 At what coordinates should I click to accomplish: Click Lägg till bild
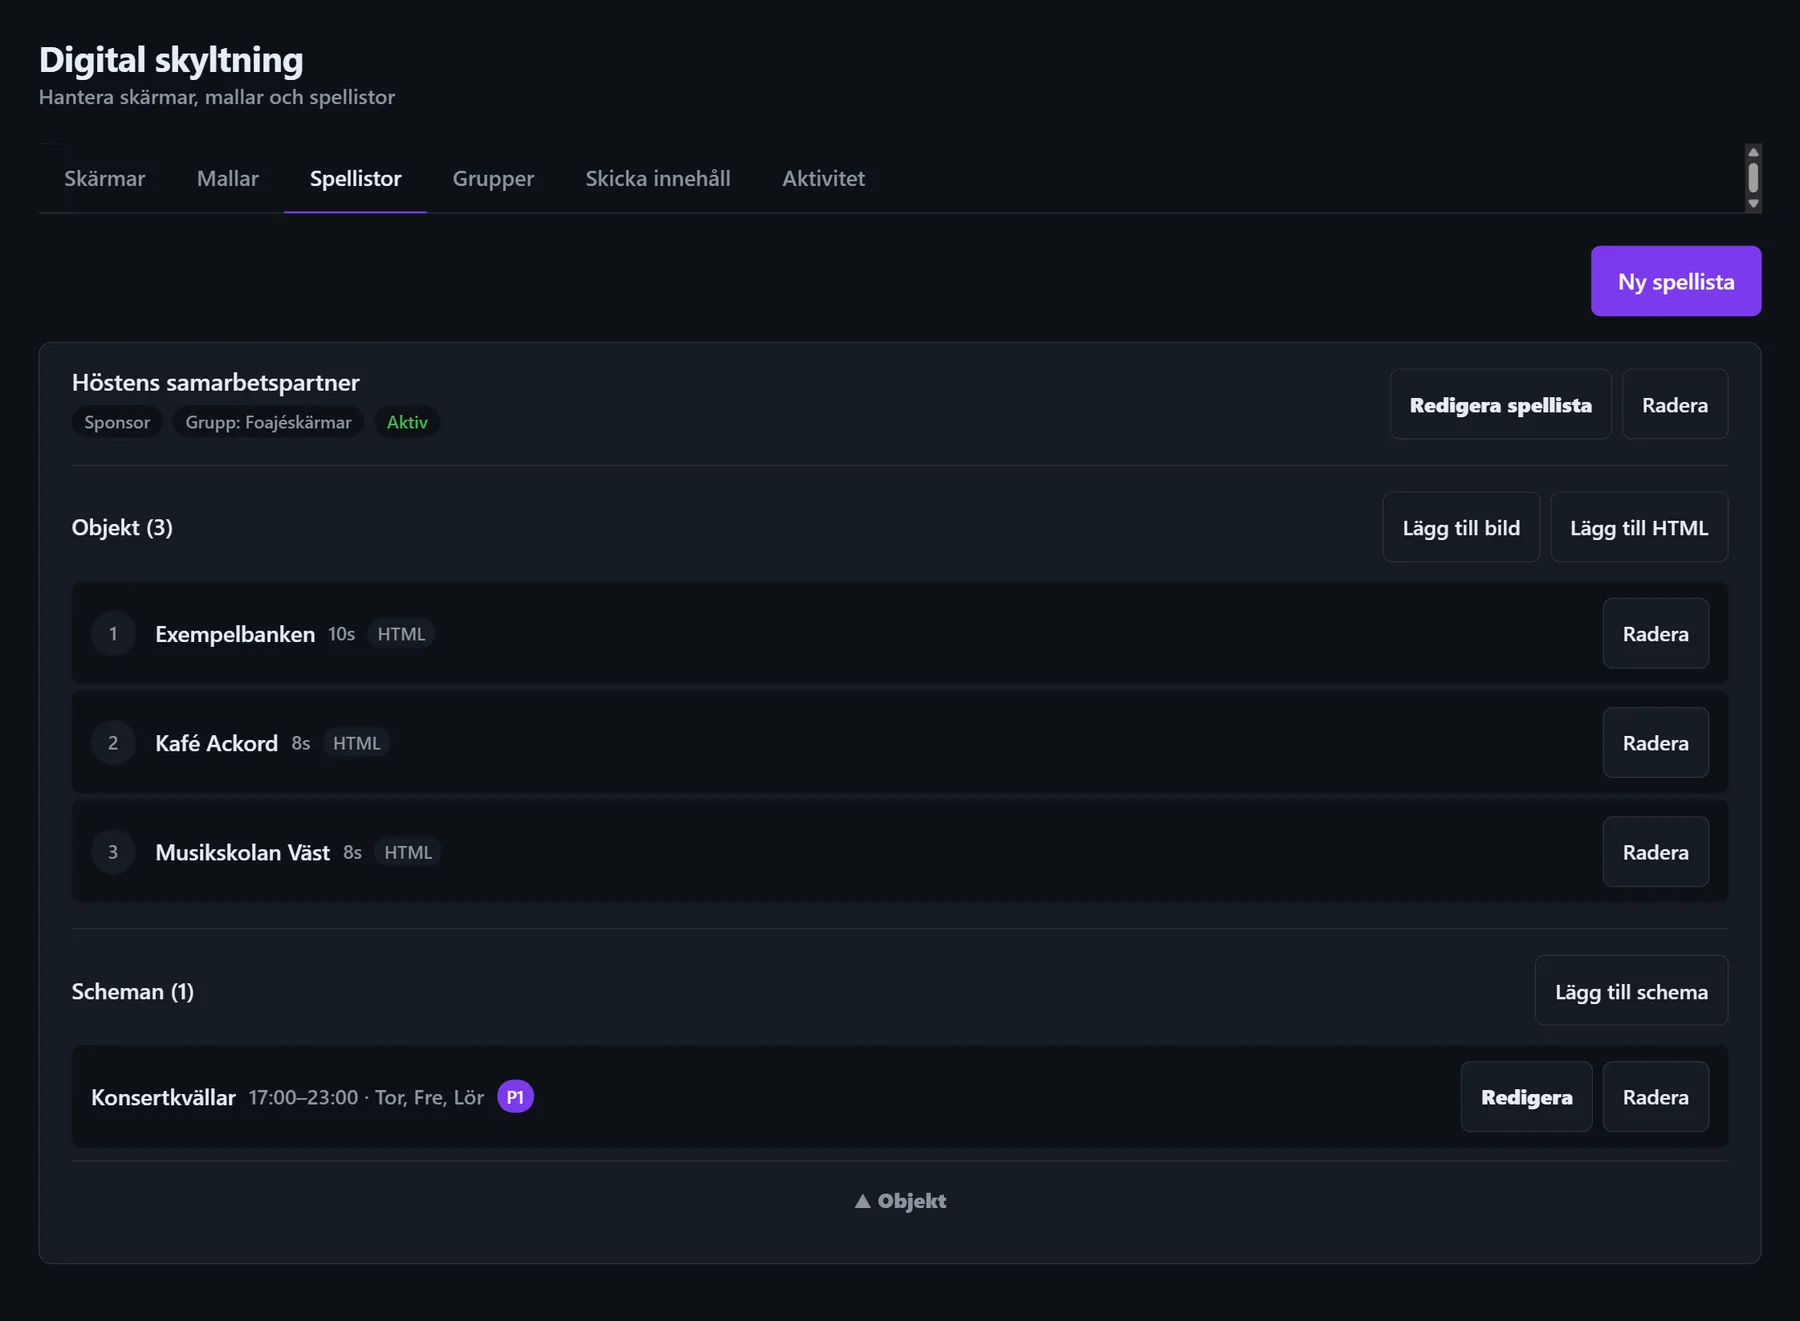1461,527
